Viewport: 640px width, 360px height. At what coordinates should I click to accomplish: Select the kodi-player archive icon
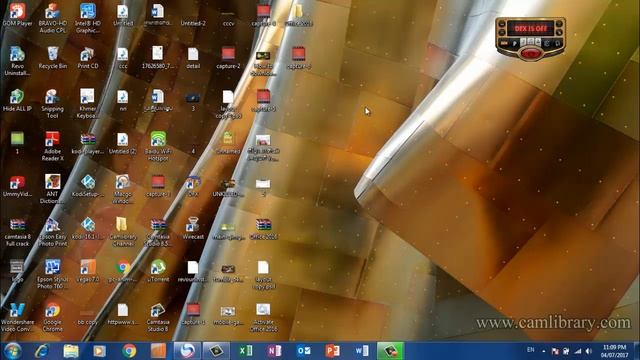(x=88, y=143)
